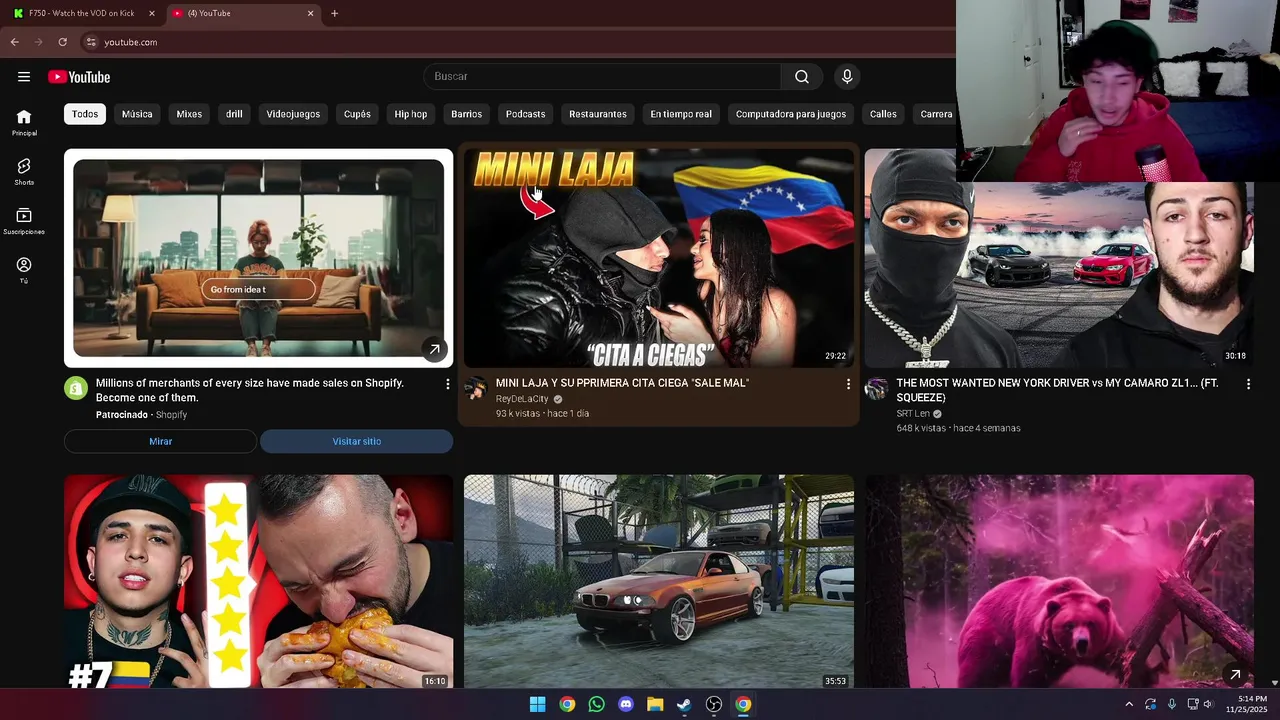Open the orange BMW 35:53 video thumbnail
Image resolution: width=1280 pixels, height=720 pixels.
(x=659, y=581)
